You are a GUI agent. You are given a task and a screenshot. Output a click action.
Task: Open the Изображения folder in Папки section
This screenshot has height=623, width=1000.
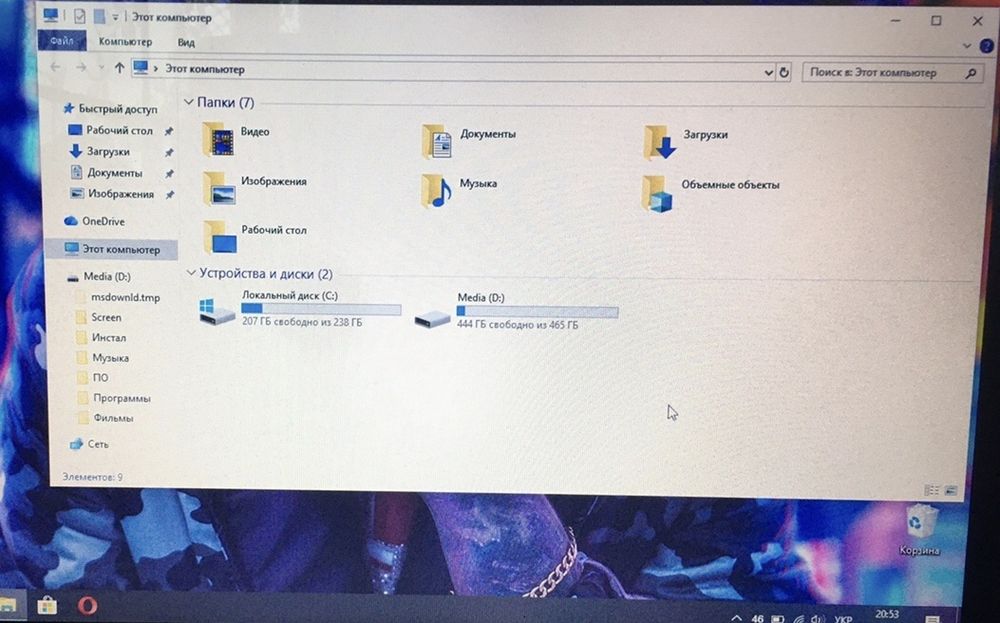(x=219, y=188)
